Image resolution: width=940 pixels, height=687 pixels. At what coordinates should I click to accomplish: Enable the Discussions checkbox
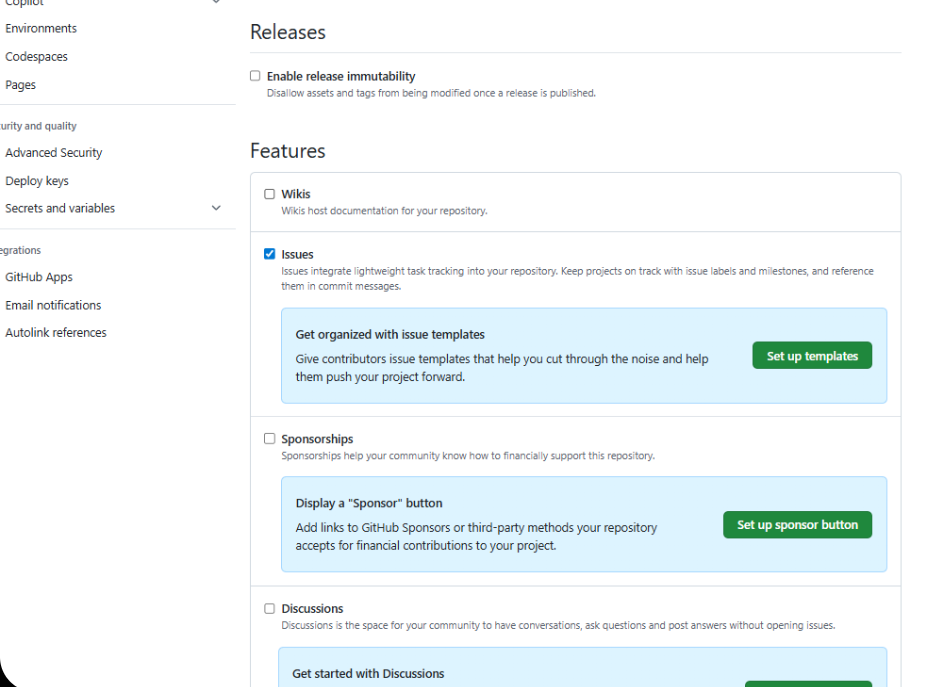click(270, 608)
